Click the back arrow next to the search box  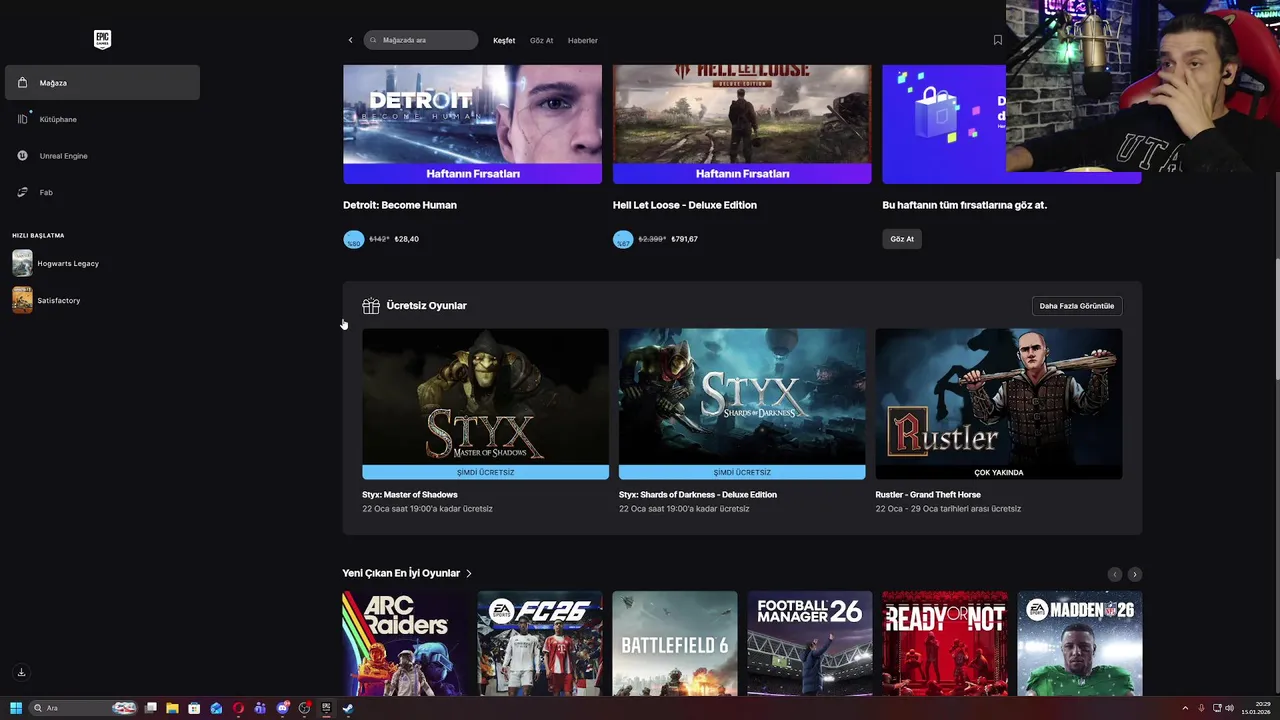click(350, 40)
